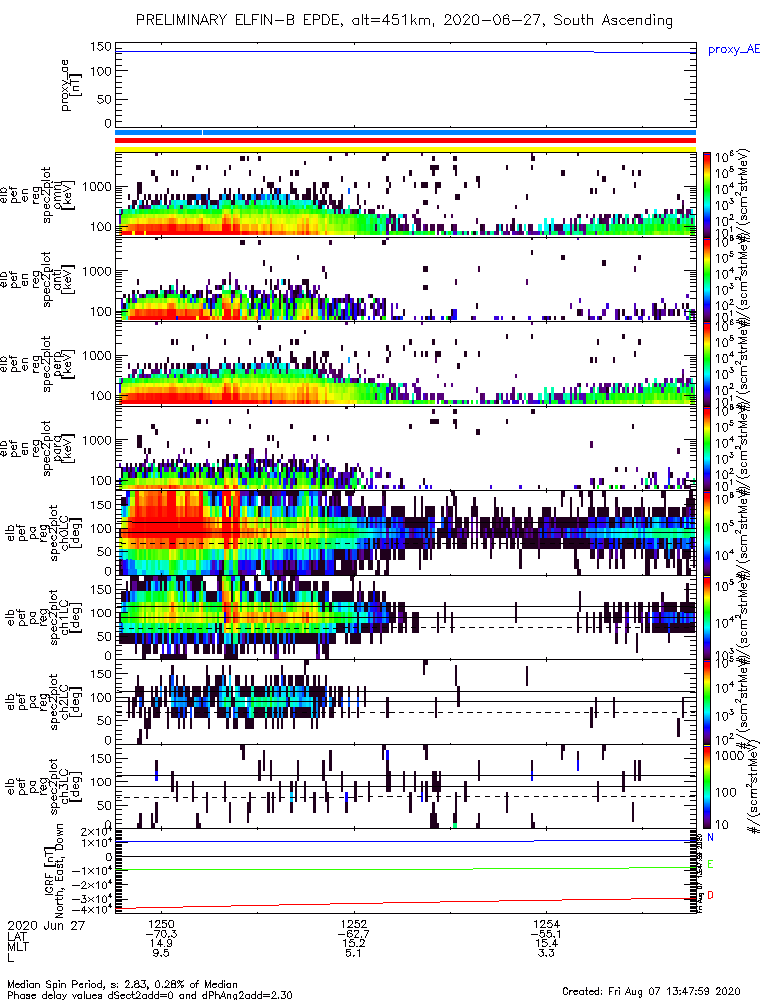Click the color bar beside the ch0LC panel
775x1000 pixels.
tap(707, 533)
